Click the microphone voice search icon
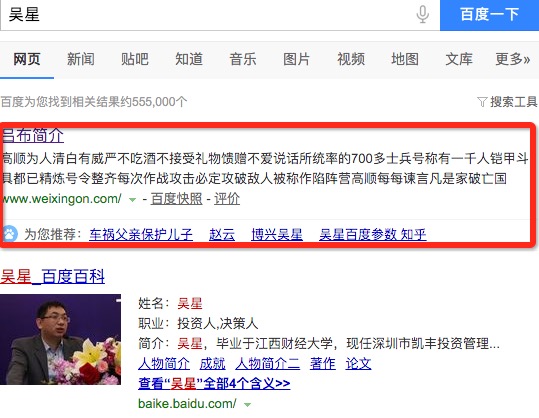 pyautogui.click(x=422, y=14)
